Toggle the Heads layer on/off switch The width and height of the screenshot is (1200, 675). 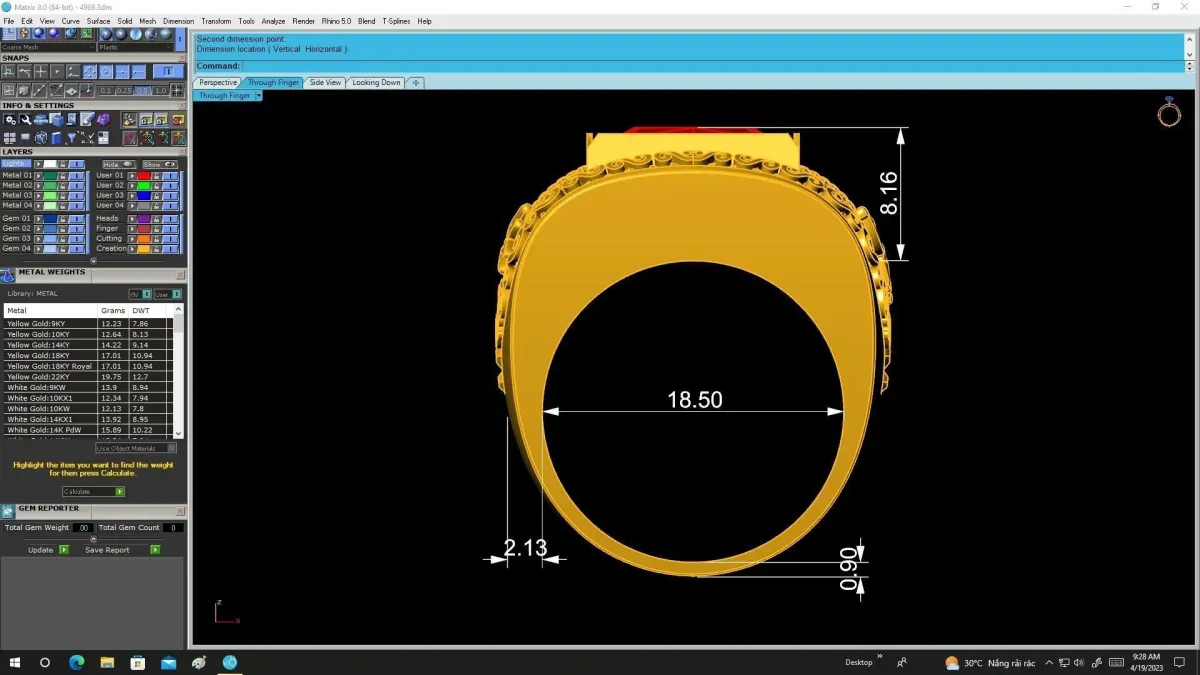coord(170,219)
